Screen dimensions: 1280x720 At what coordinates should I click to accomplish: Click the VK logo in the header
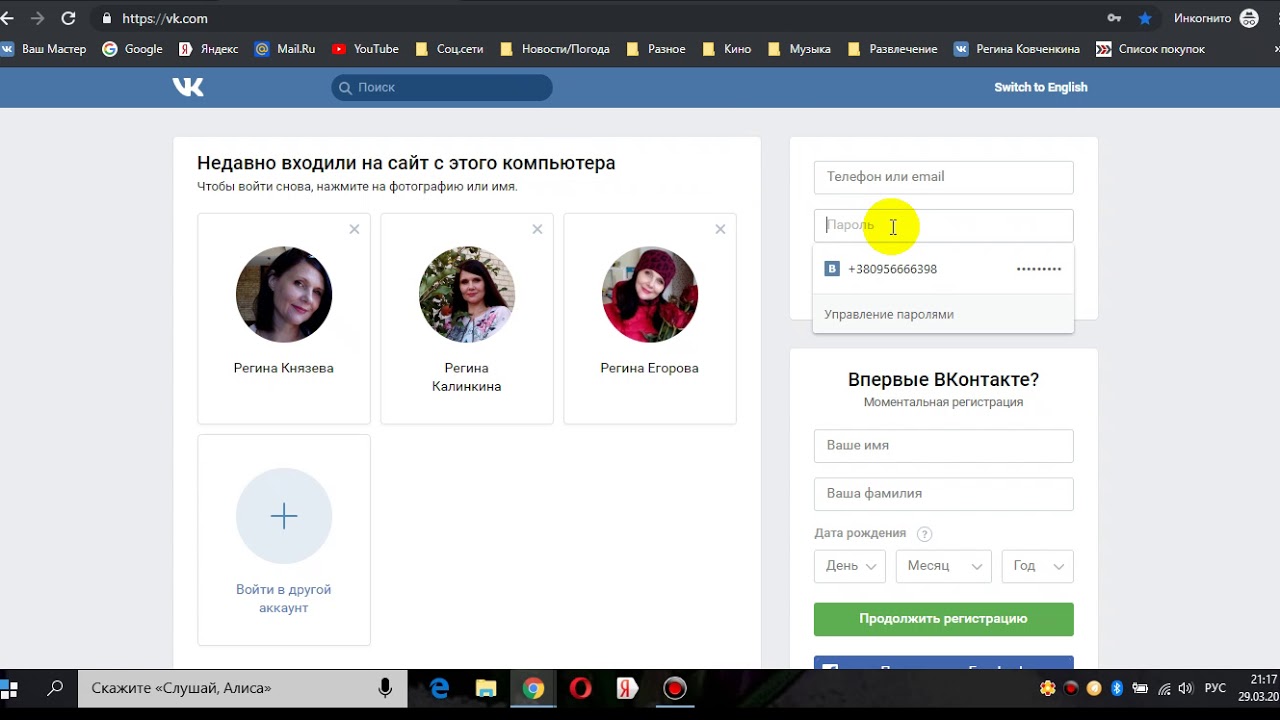pos(188,87)
